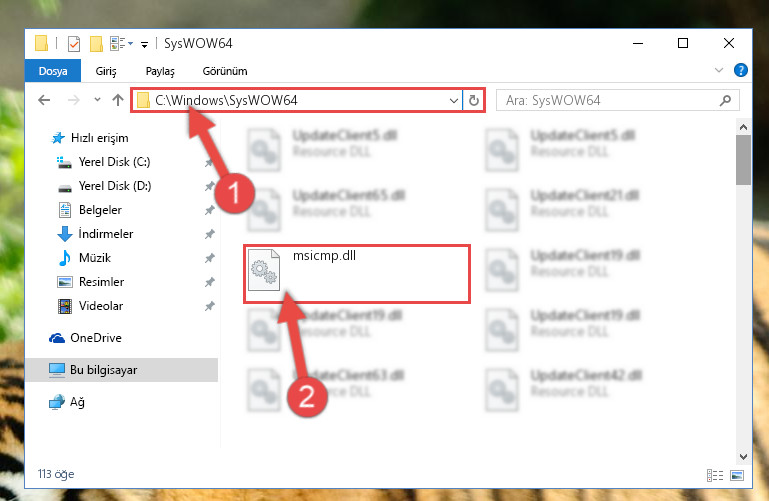Open the recent locations dropdown arrow
This screenshot has height=501, width=769.
coord(97,100)
